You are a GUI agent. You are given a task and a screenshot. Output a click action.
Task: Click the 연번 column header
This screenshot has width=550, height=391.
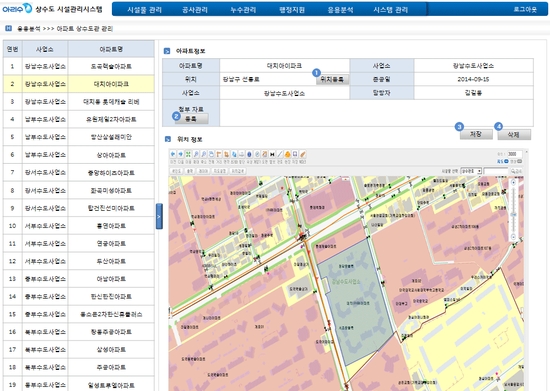click(13, 49)
